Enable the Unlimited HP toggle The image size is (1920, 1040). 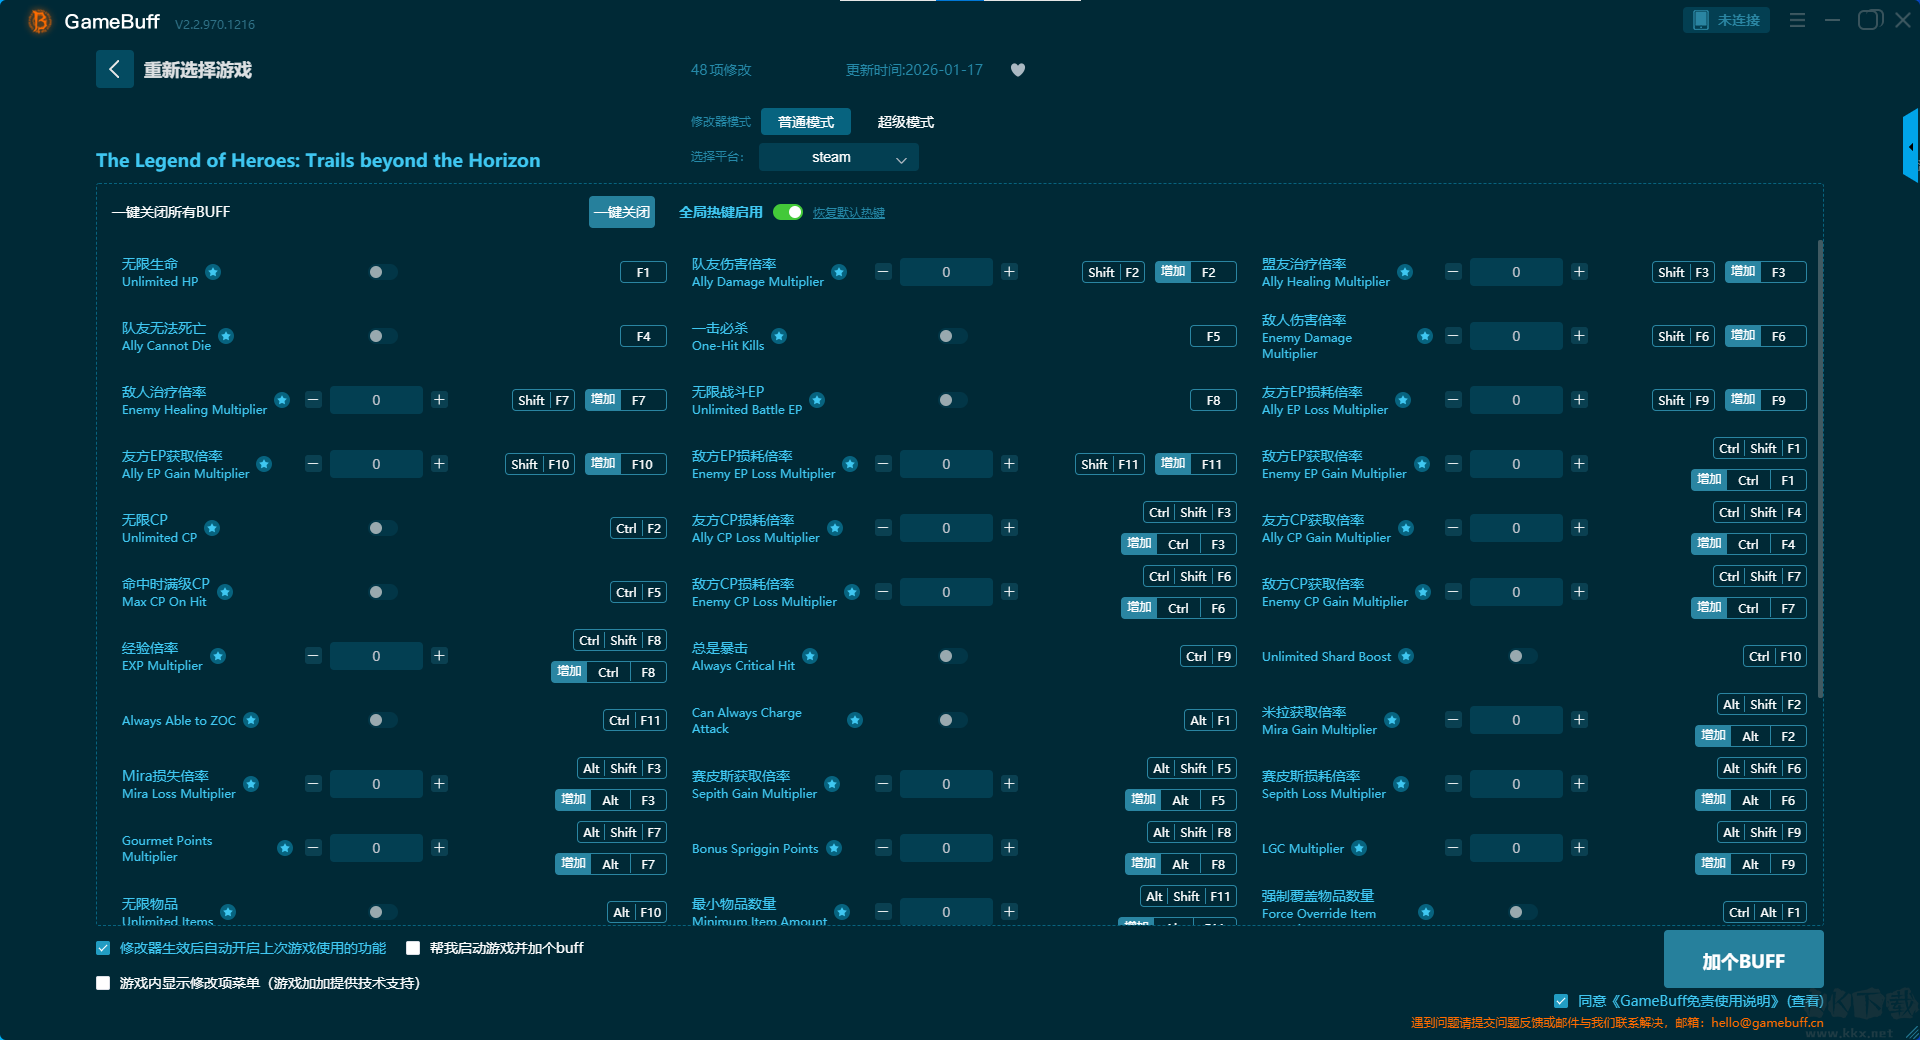coord(381,272)
